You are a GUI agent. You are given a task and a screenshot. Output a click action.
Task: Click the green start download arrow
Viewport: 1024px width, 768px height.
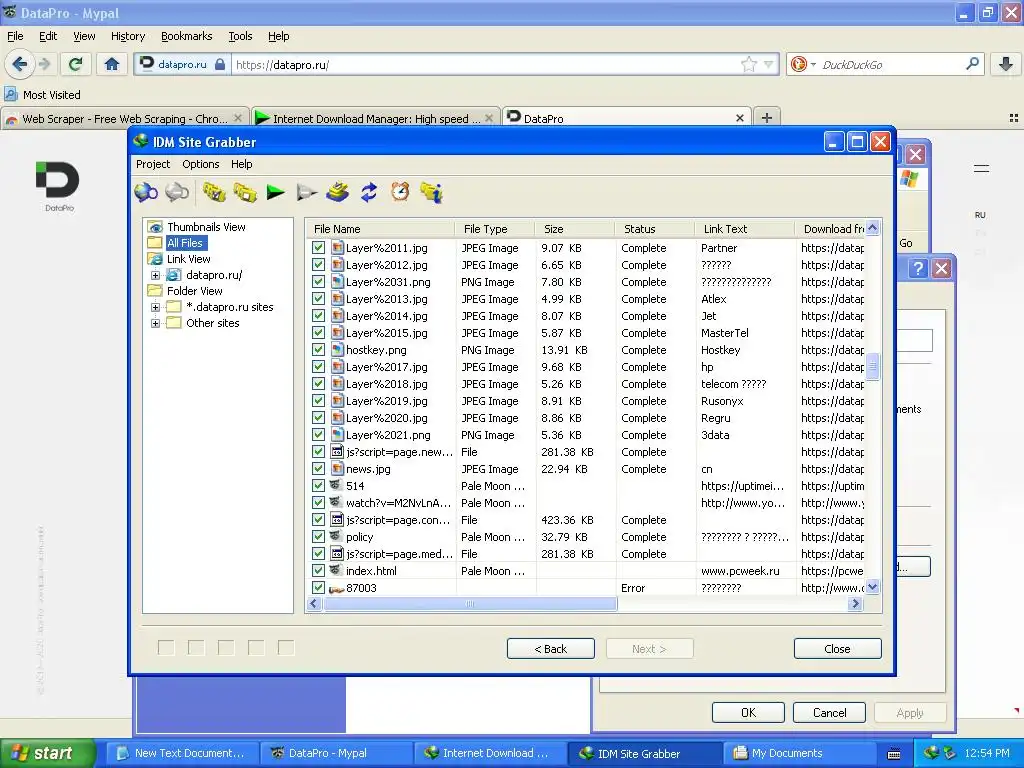tap(276, 193)
